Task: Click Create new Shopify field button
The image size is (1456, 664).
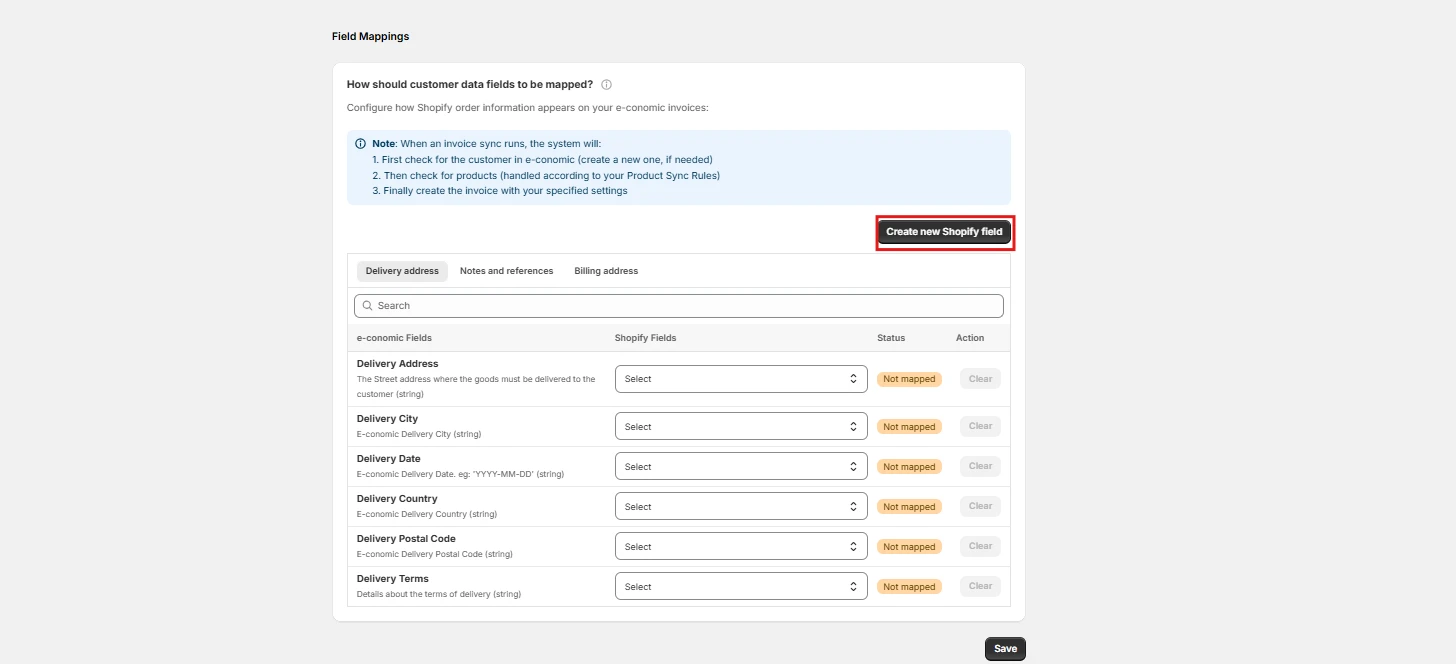Action: pos(944,232)
